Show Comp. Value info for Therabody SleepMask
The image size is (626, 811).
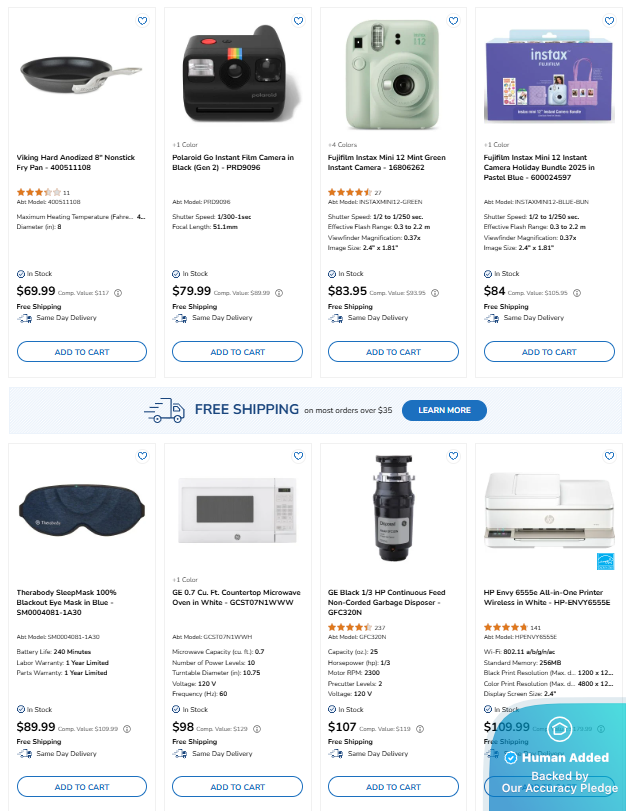click(x=127, y=729)
